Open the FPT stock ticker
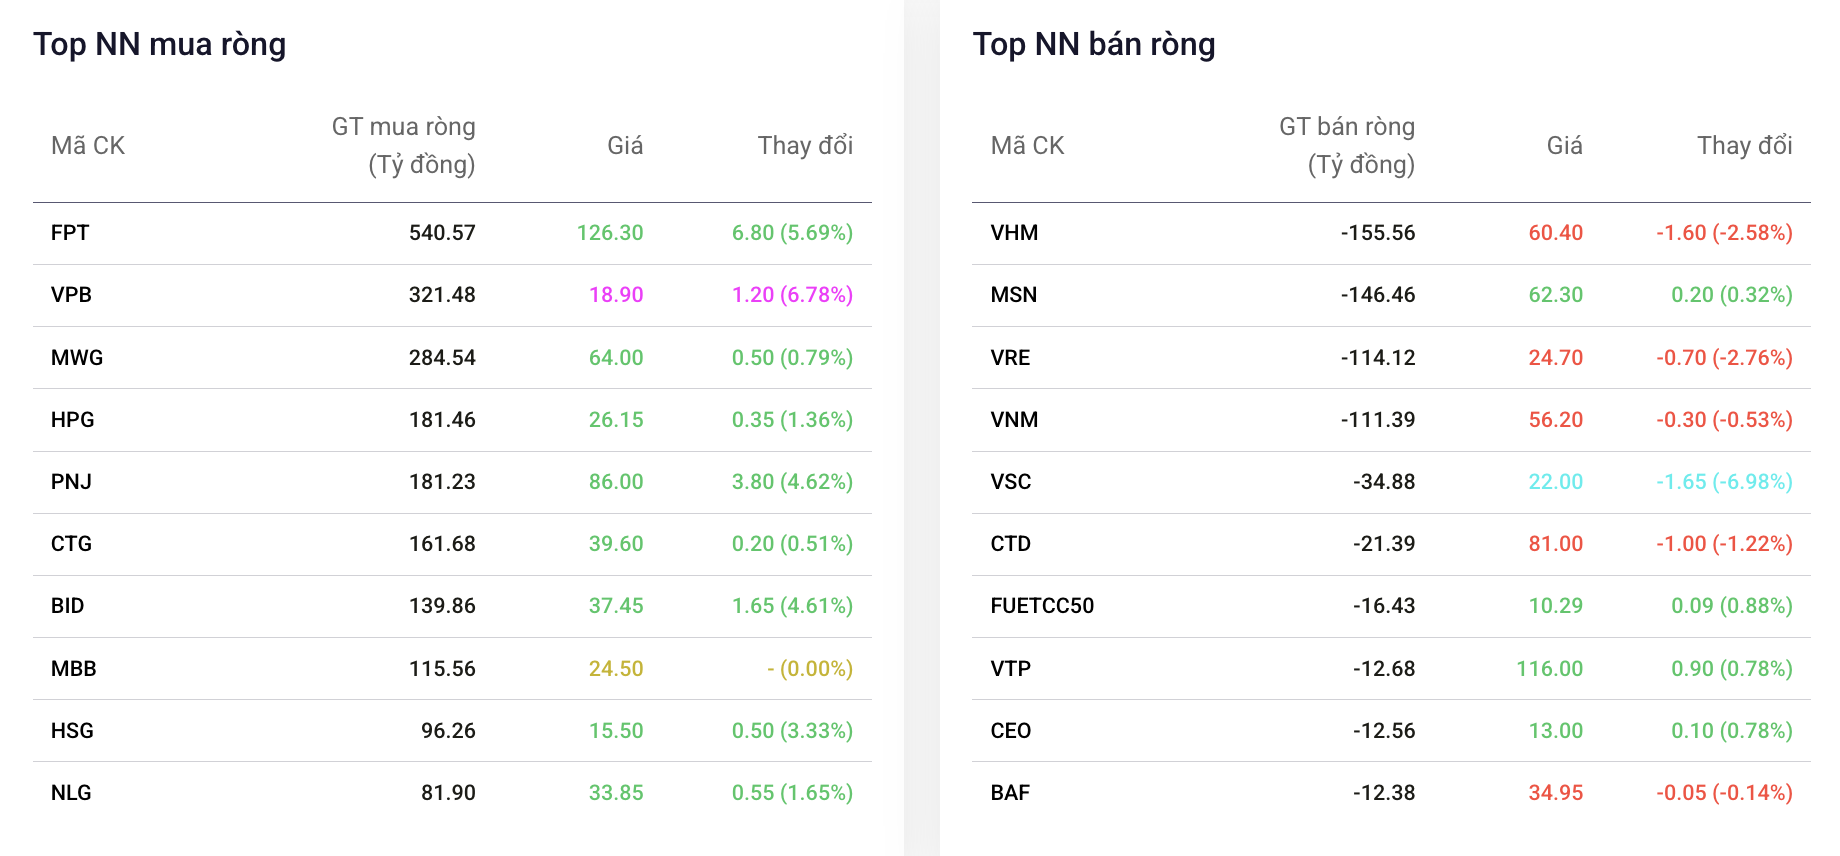Screen dimensions: 1840x856 point(70,233)
